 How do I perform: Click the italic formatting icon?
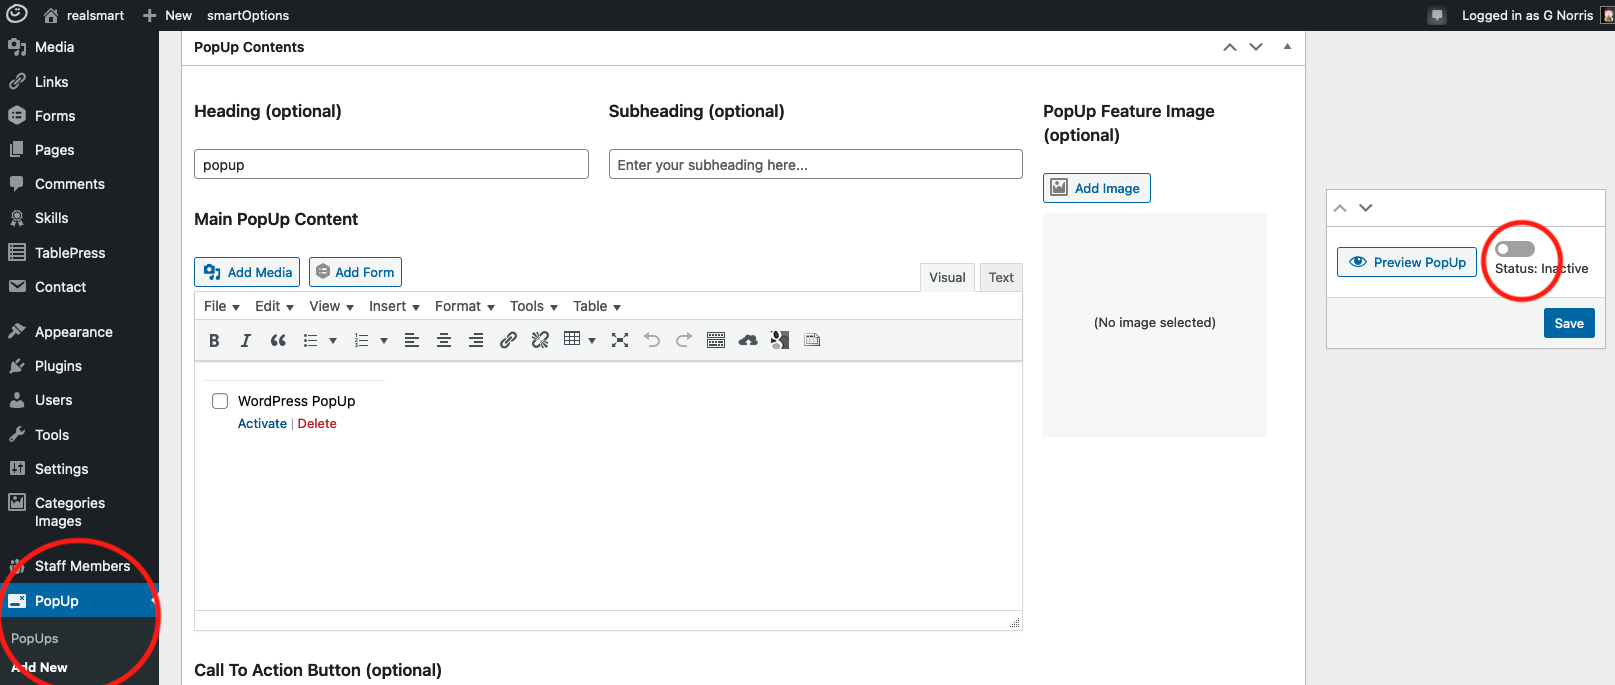(245, 341)
